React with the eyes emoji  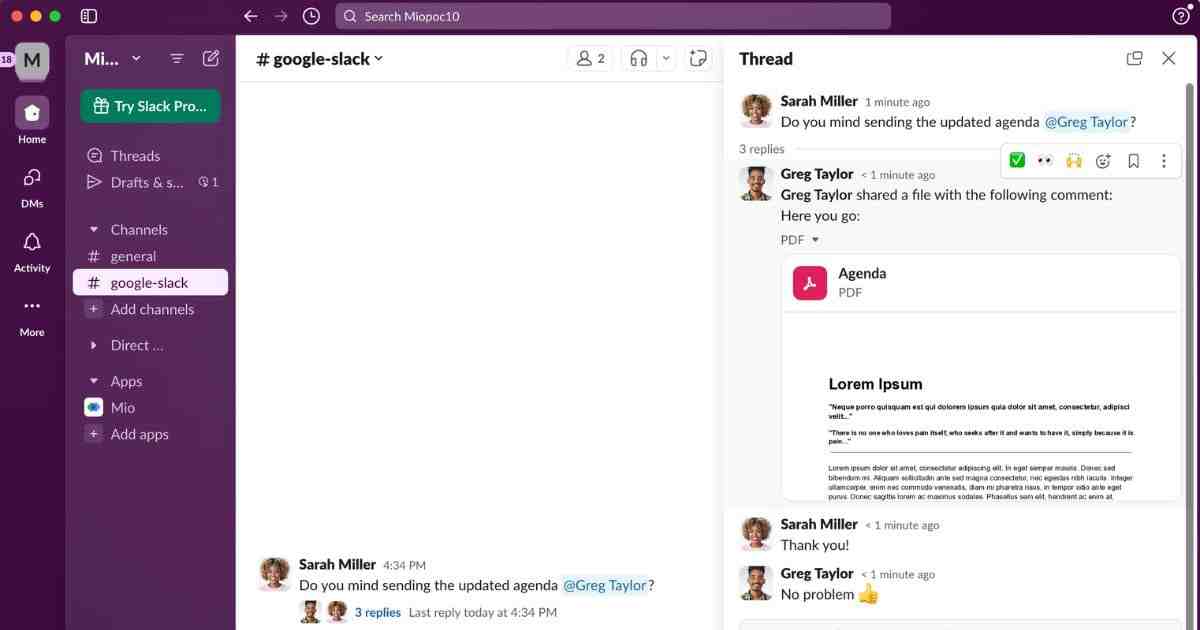click(x=1045, y=161)
